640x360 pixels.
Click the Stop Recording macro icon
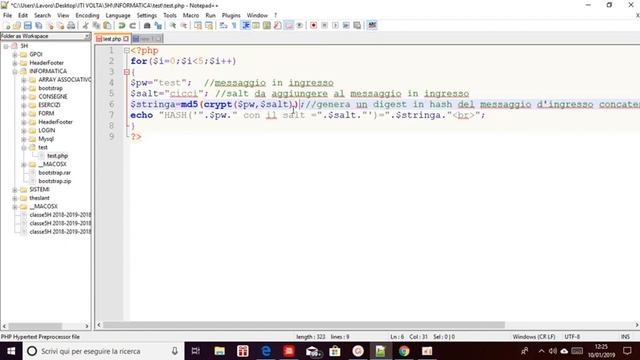[x=324, y=26]
